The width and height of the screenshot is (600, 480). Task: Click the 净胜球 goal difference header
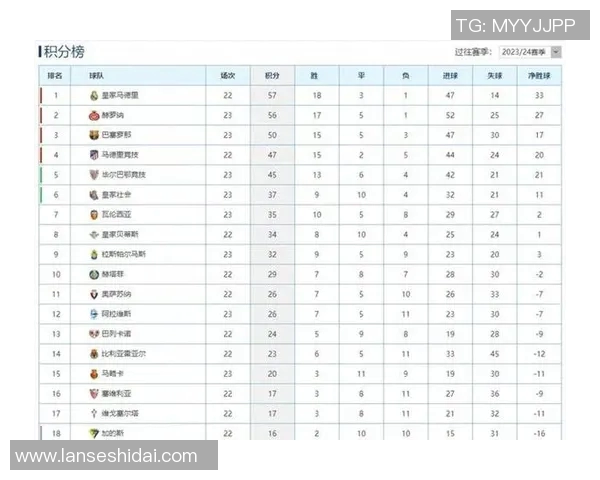pos(539,75)
